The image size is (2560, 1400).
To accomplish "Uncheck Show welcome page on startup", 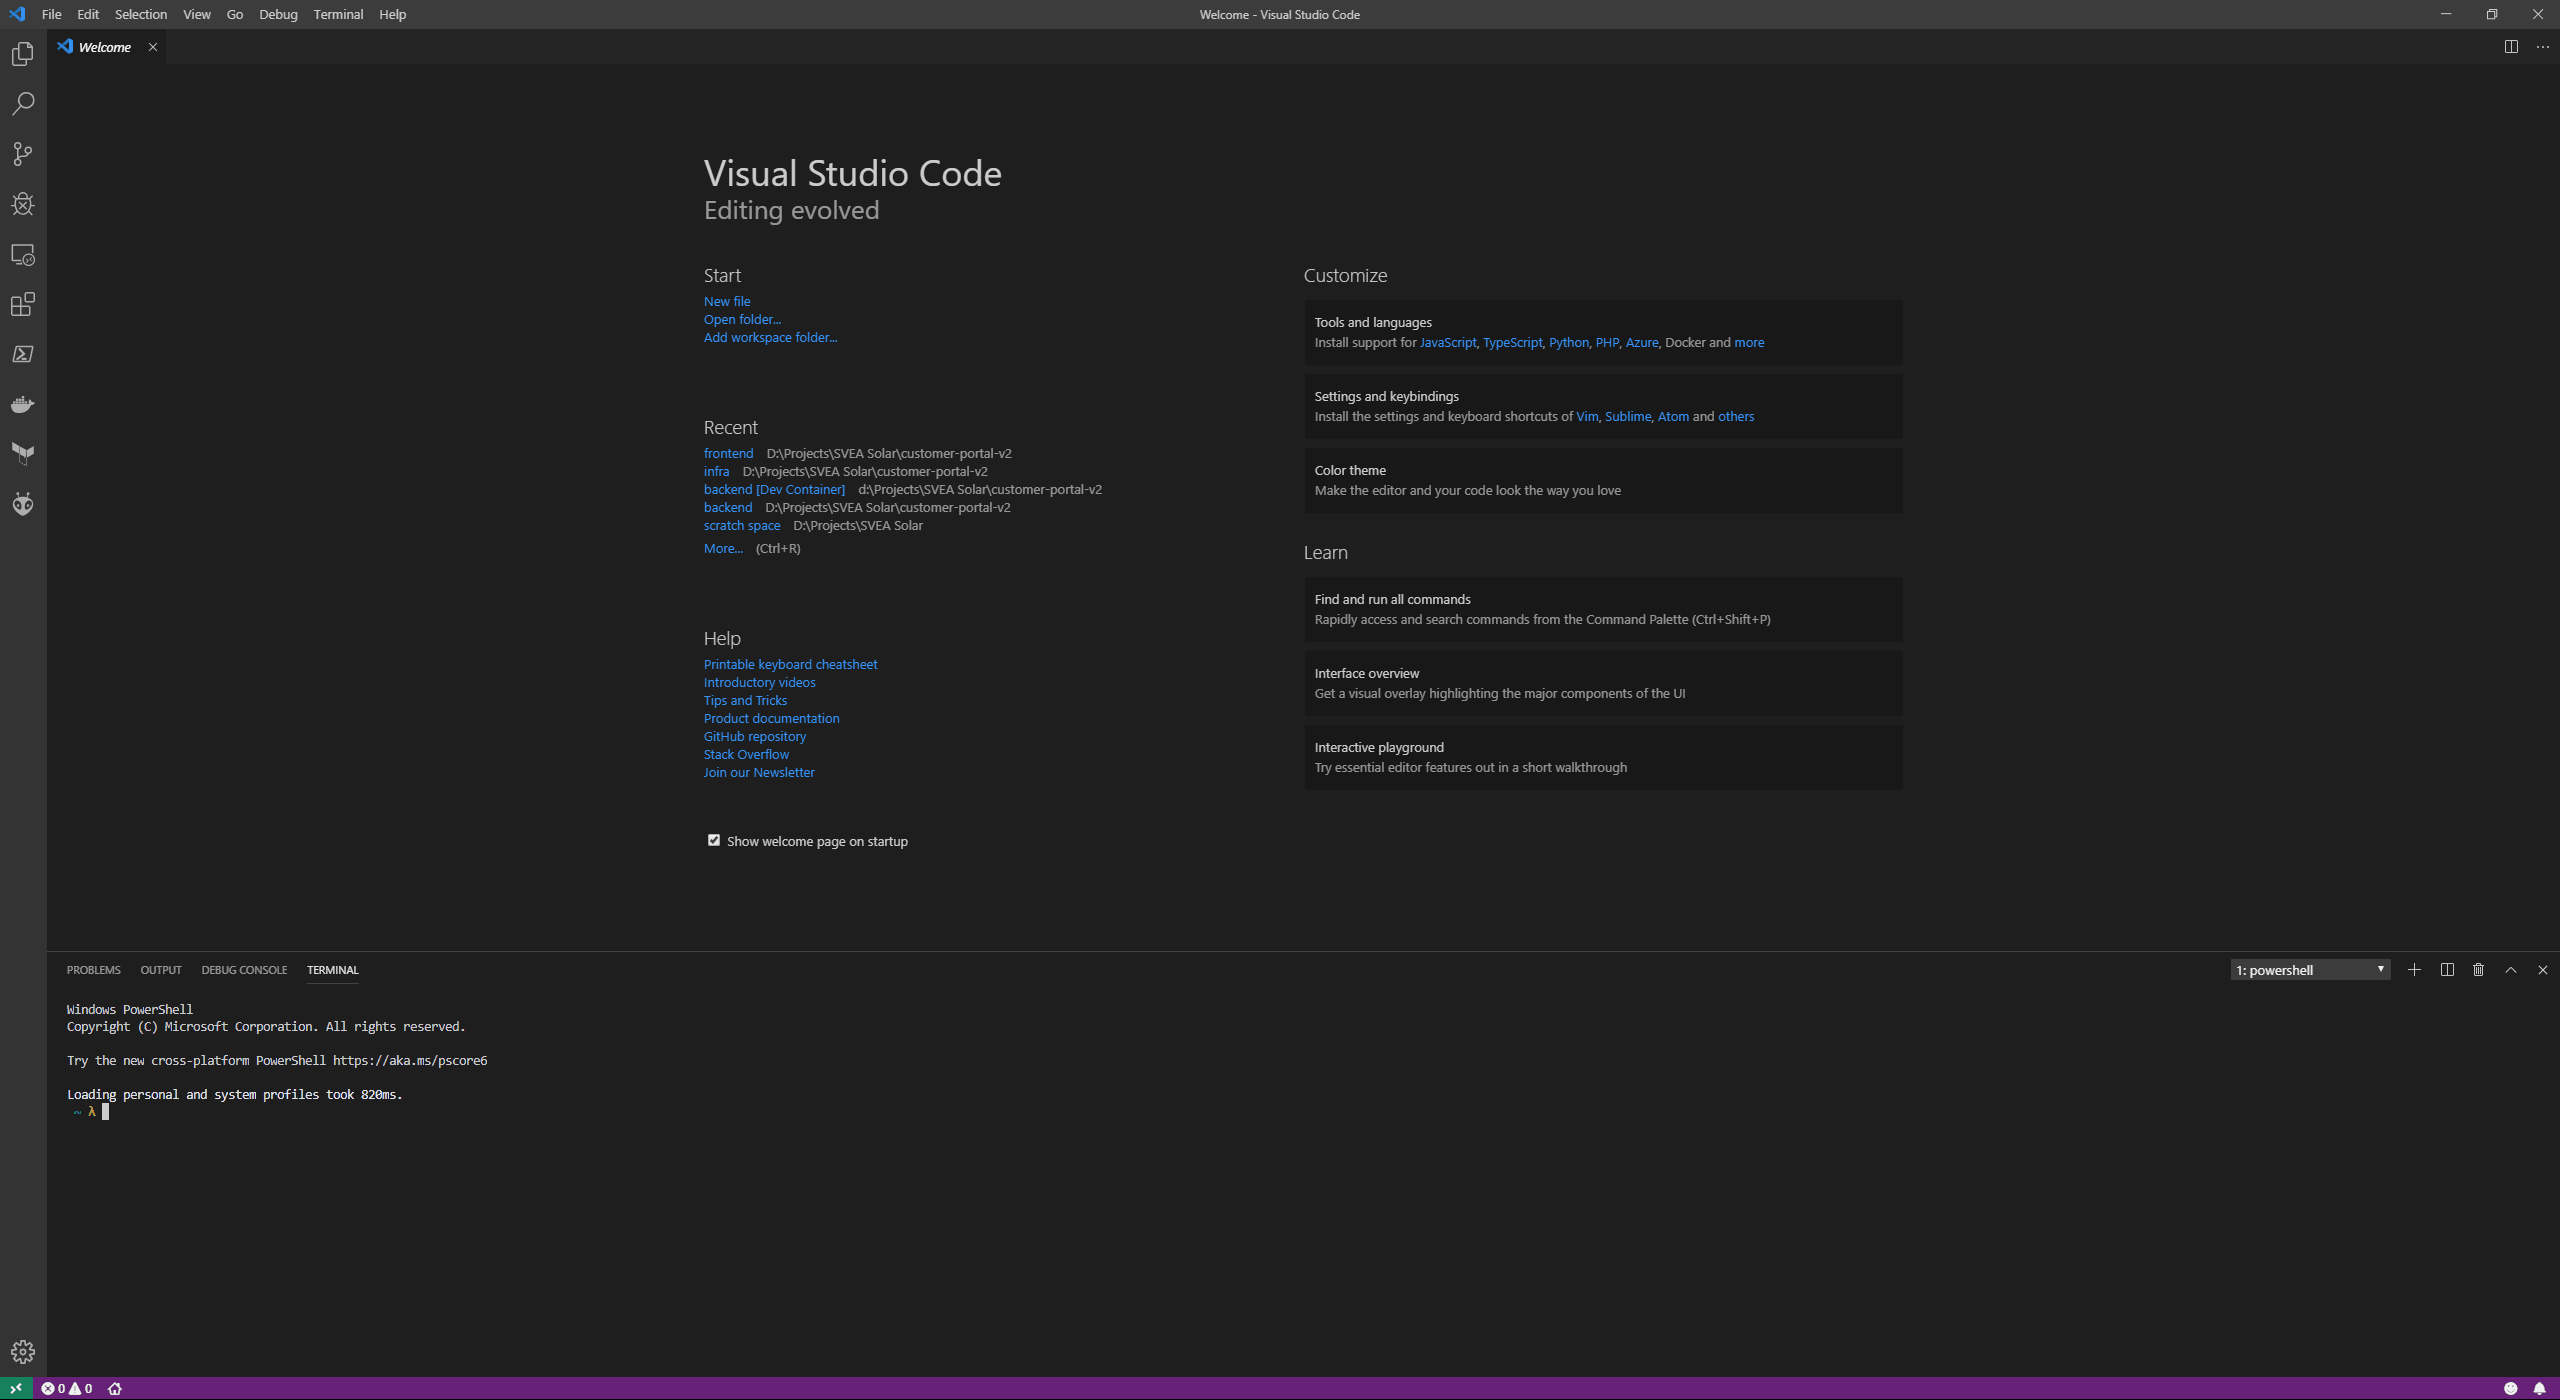I will 713,840.
